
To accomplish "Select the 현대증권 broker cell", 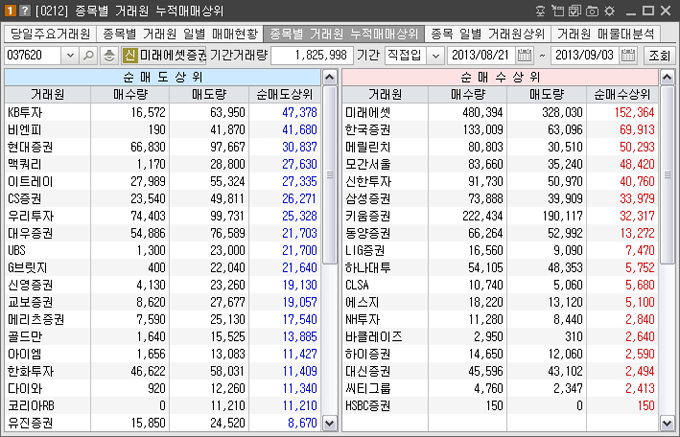I will [48, 147].
